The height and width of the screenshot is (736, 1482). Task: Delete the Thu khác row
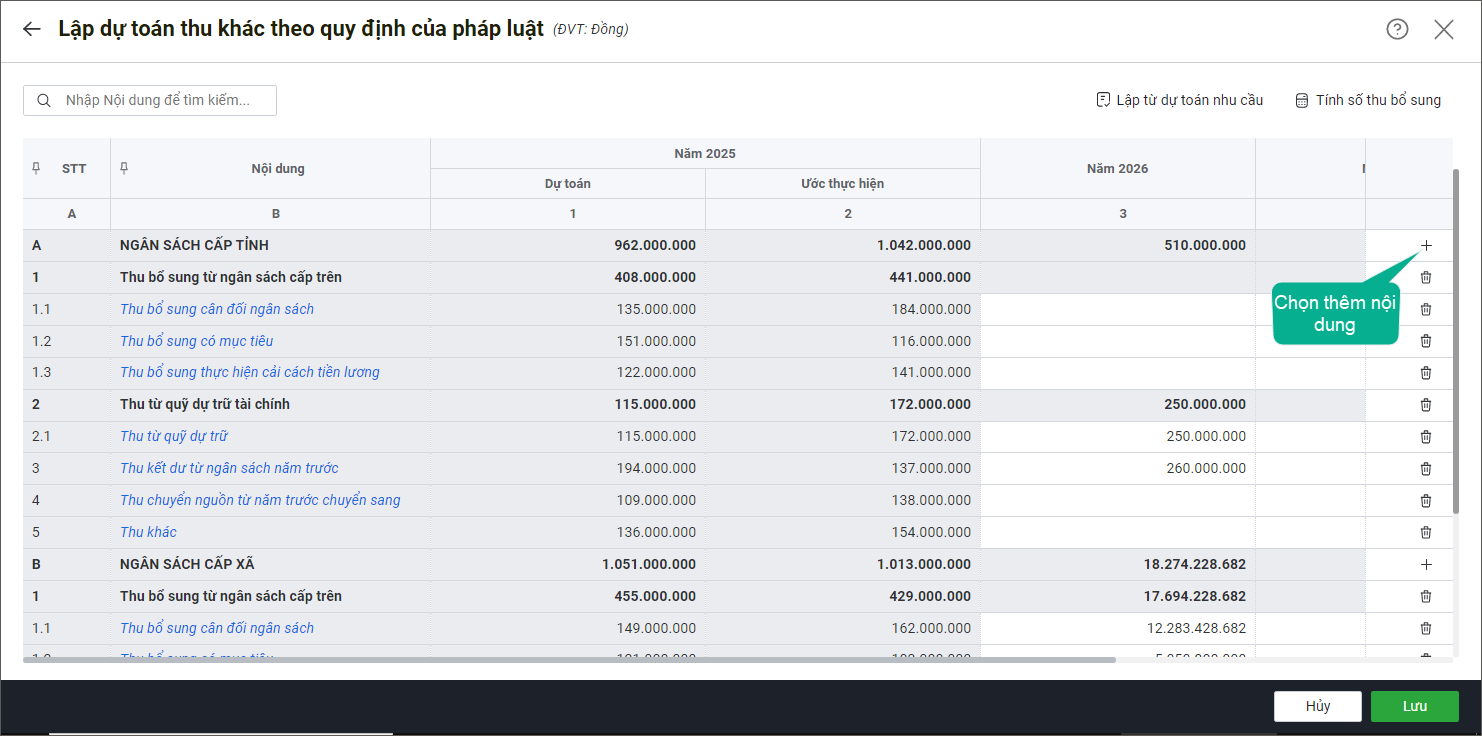point(1426,532)
